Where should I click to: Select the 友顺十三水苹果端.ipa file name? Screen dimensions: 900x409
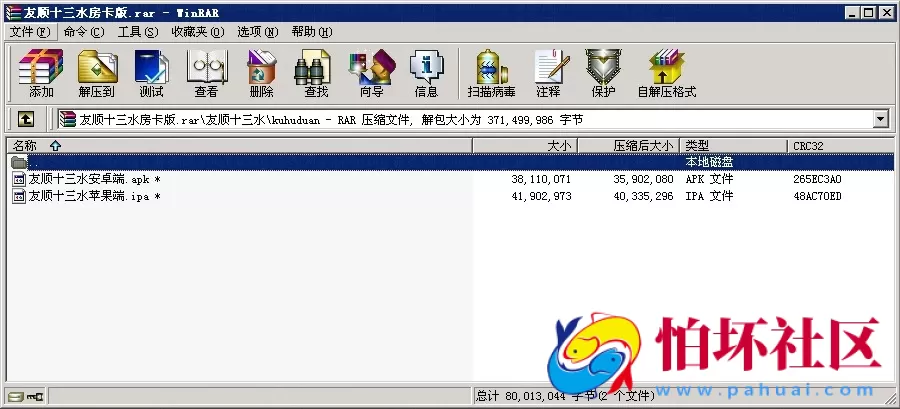tap(94, 196)
